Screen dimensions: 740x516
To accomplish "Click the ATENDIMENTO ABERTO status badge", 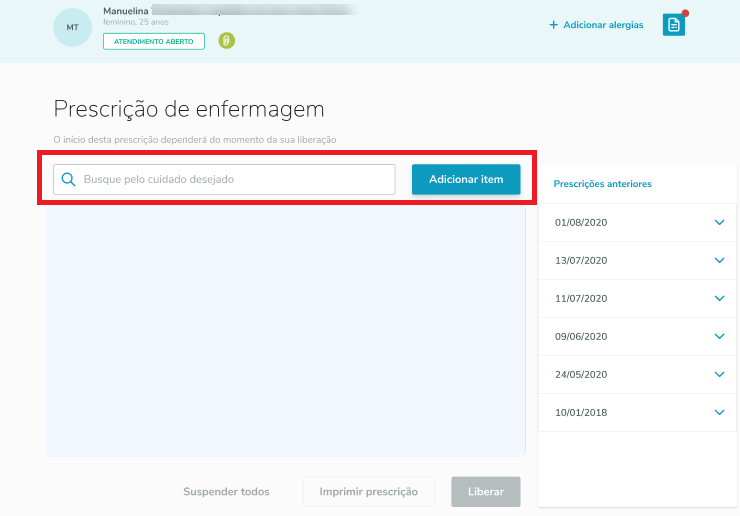I will coord(154,42).
